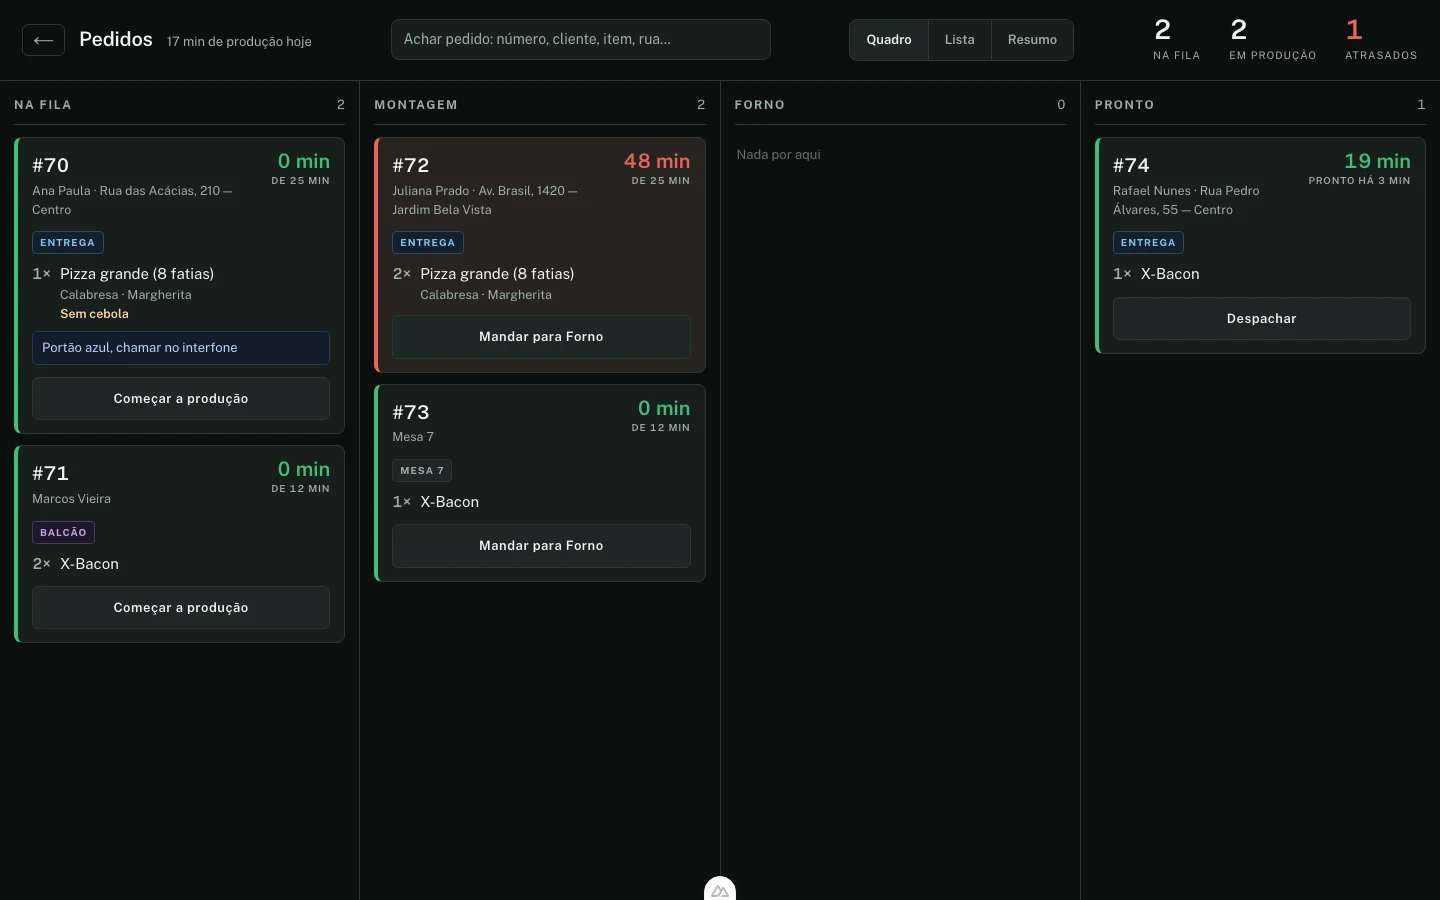
Task: Select order number #70 title
Action: (51, 166)
